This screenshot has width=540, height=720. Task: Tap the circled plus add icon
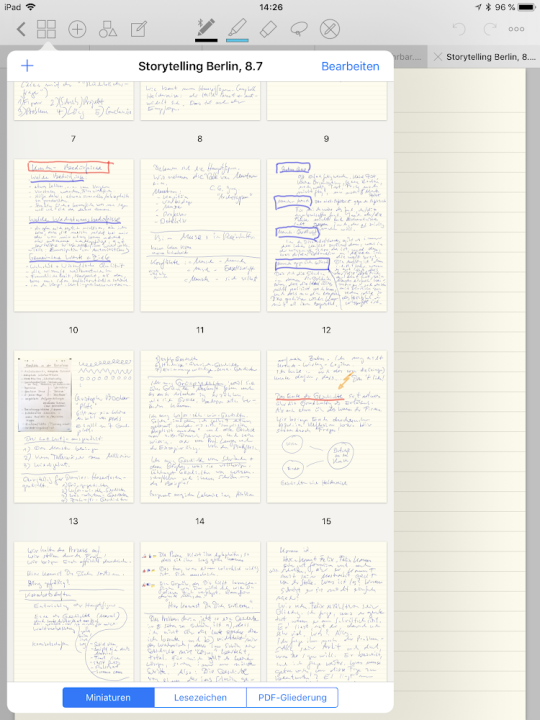pos(77,29)
